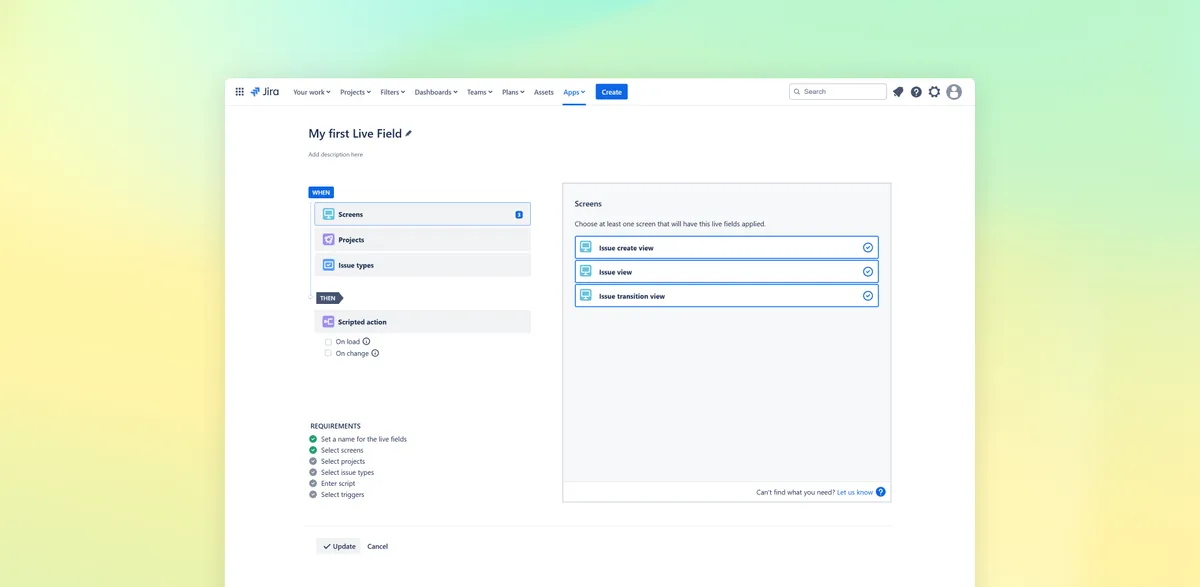The width and height of the screenshot is (1200, 587).
Task: Click the Issue types row icon
Action: point(328,265)
